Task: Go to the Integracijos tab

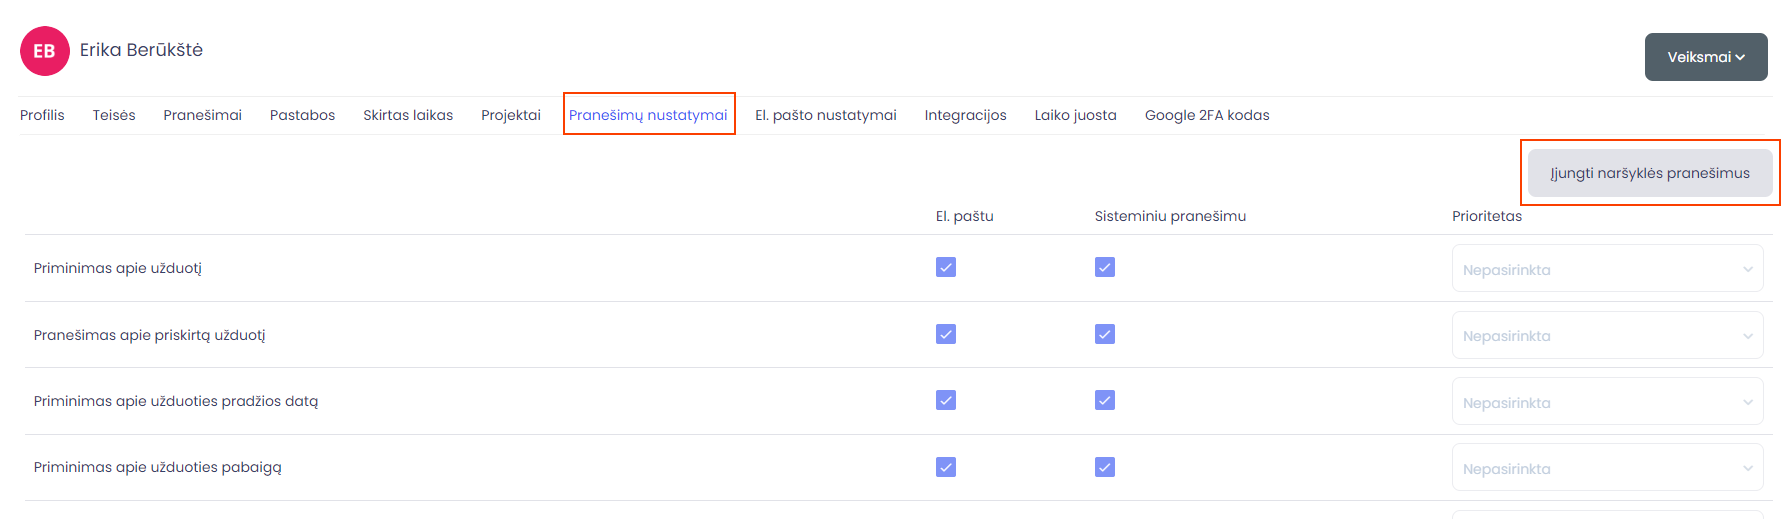Action: click(966, 115)
